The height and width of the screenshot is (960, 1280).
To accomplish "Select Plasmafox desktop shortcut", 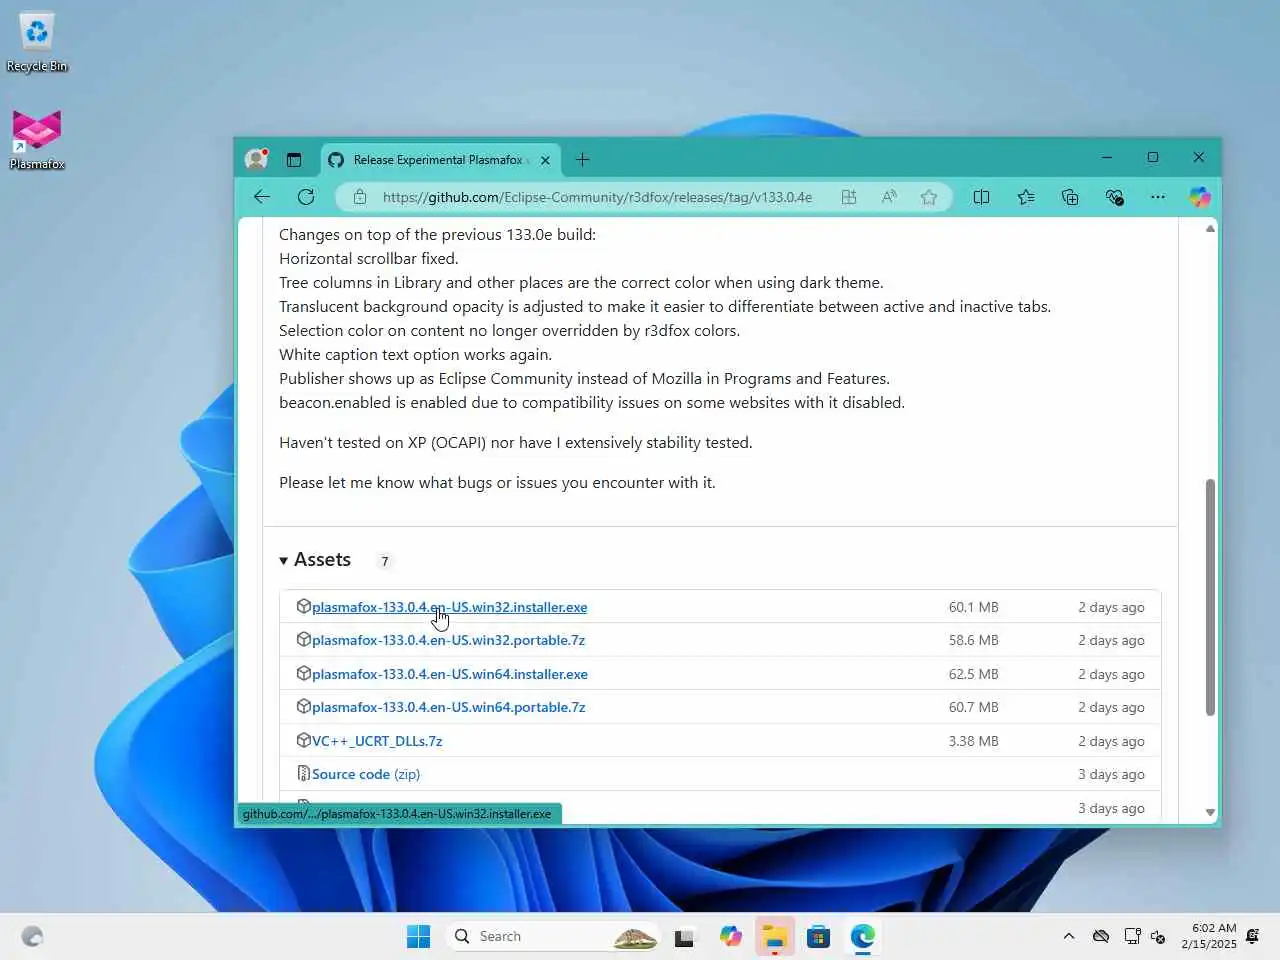I will [x=37, y=140].
